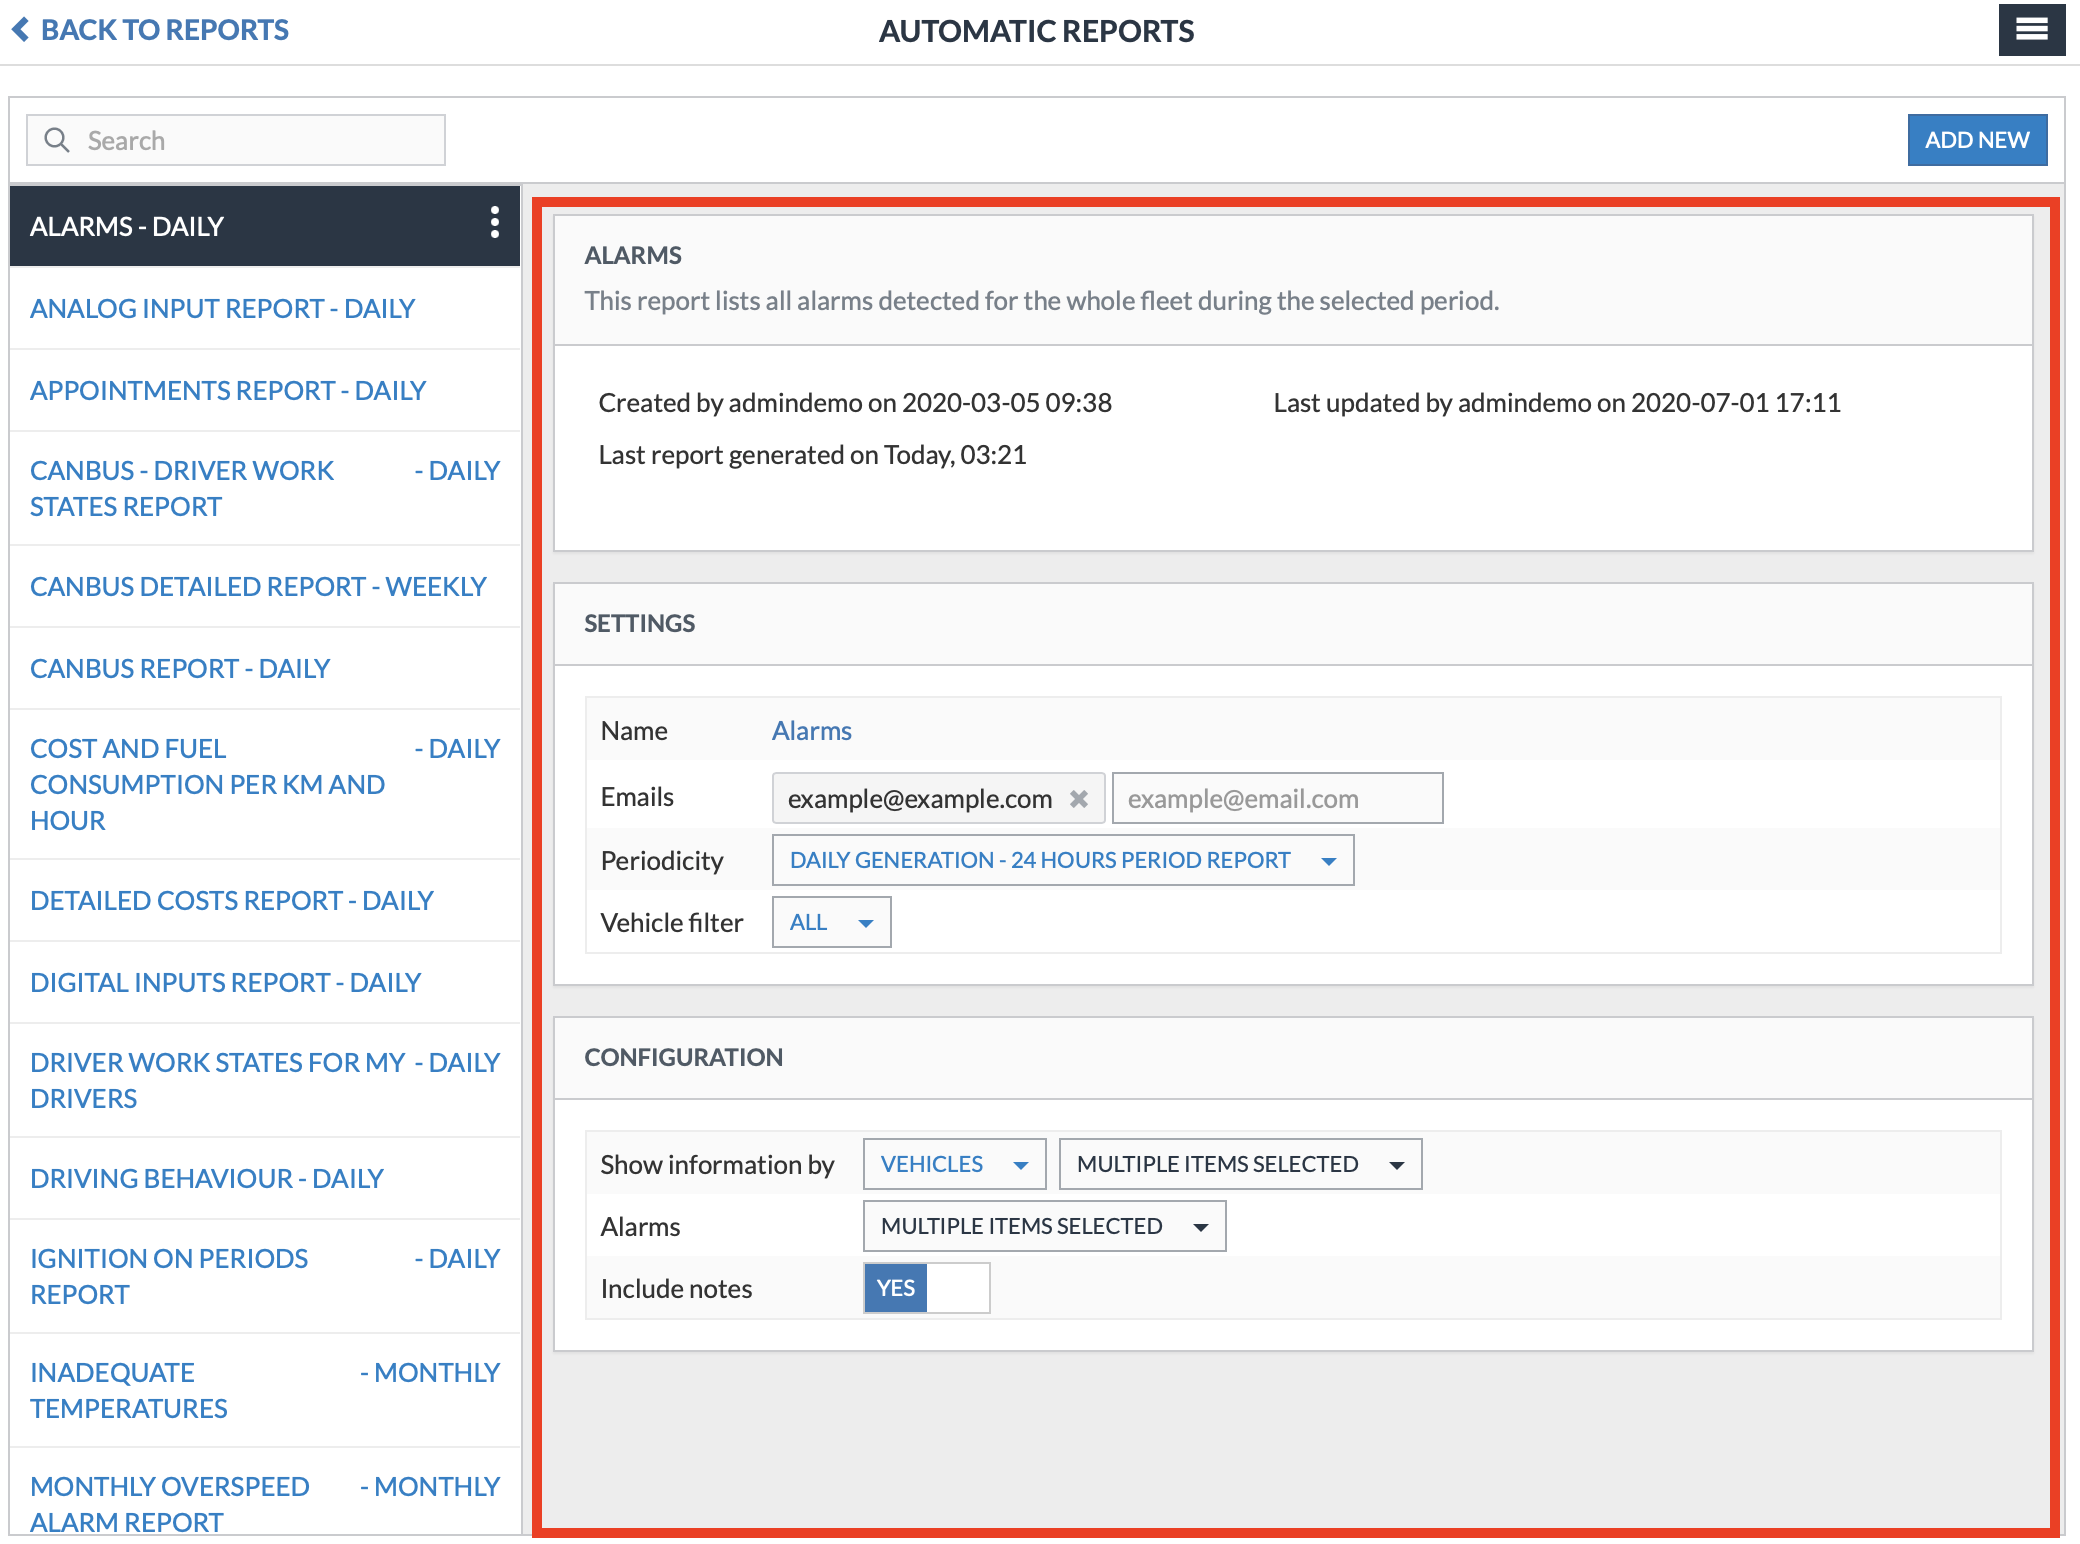Image resolution: width=2080 pixels, height=1544 pixels.
Task: Open Ignition On Periods Report
Action: (x=265, y=1276)
